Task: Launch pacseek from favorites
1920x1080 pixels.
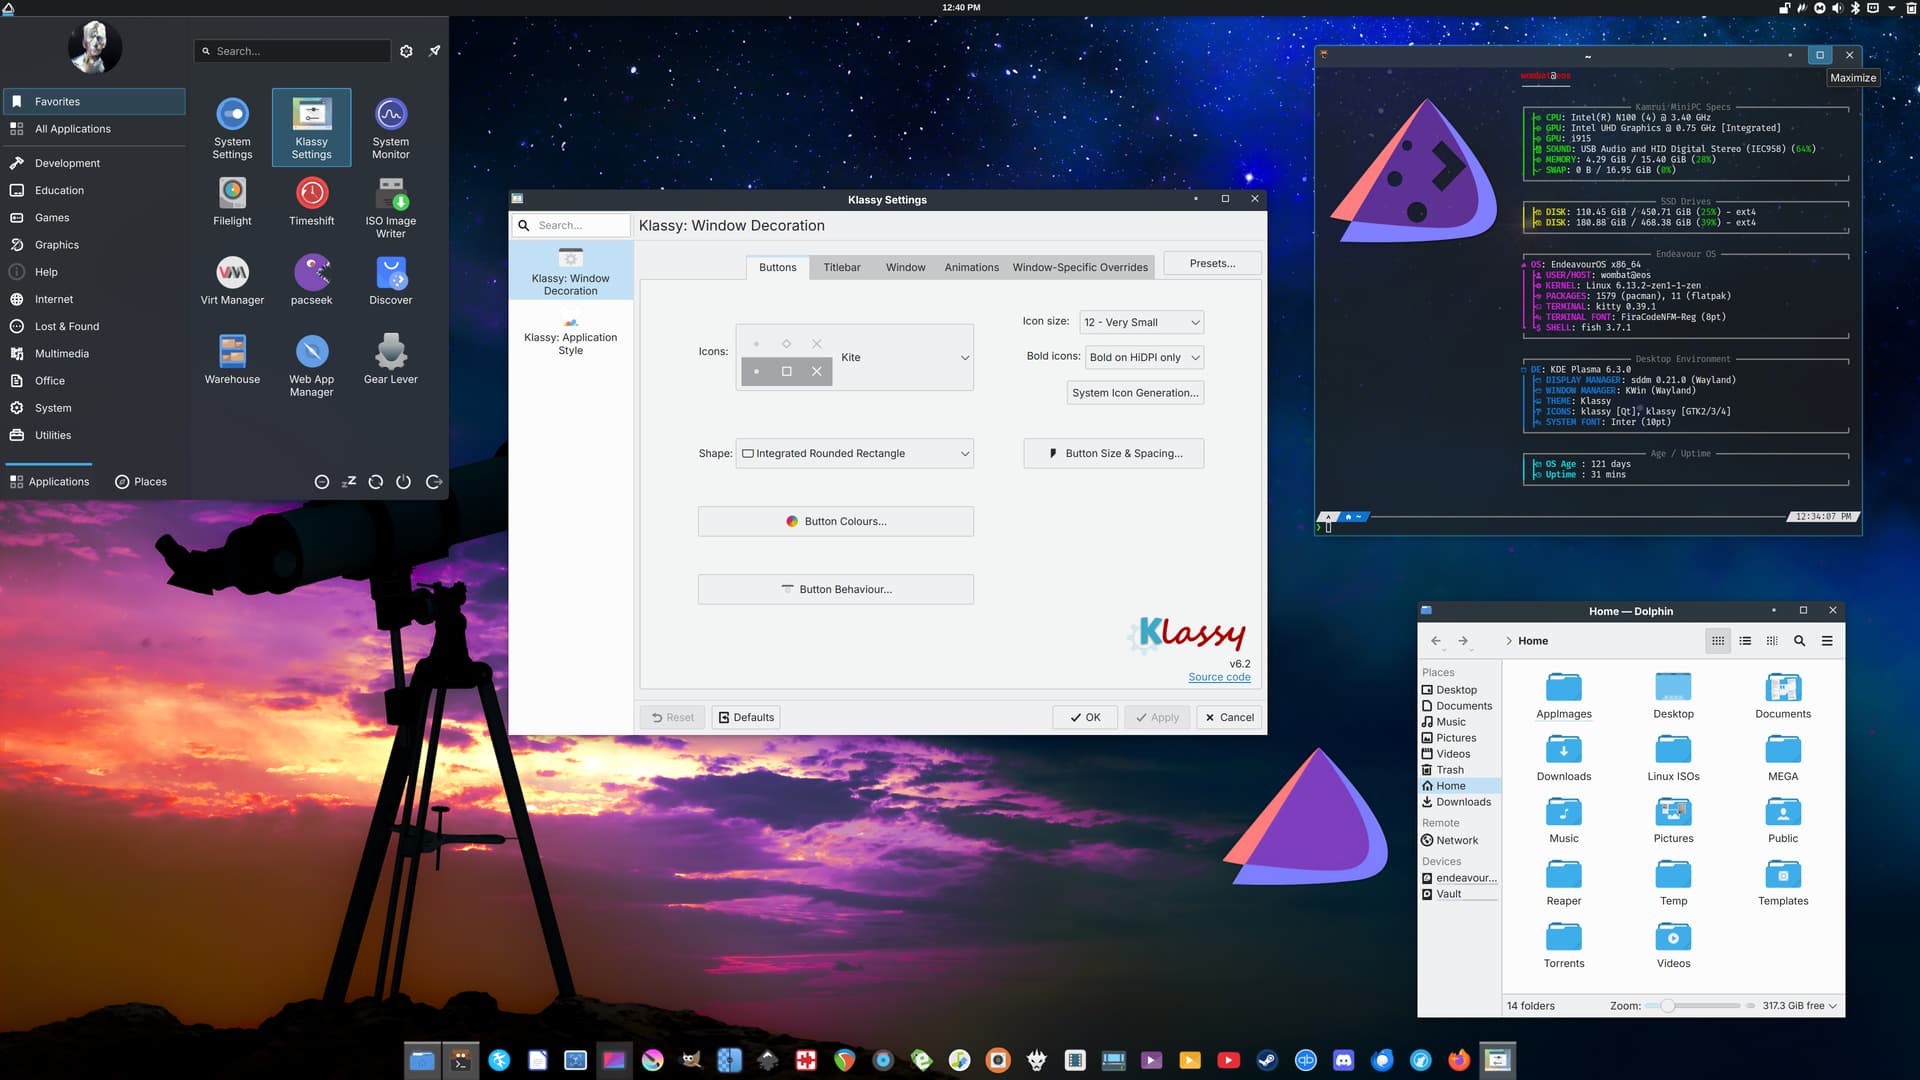Action: [x=311, y=280]
